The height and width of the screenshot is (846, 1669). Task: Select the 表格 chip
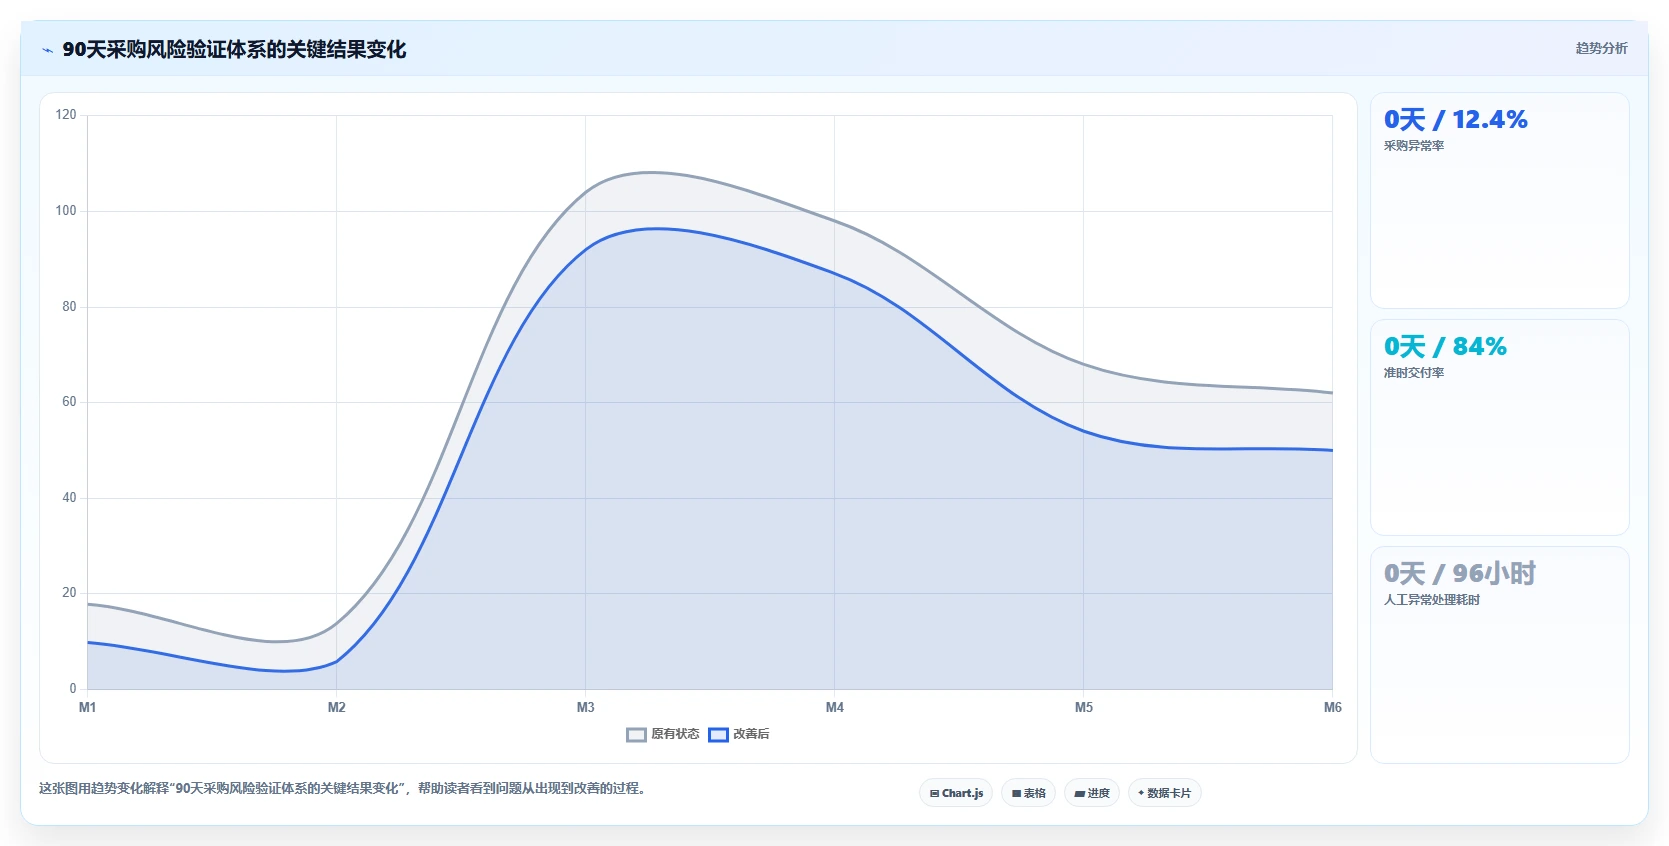(x=1028, y=793)
